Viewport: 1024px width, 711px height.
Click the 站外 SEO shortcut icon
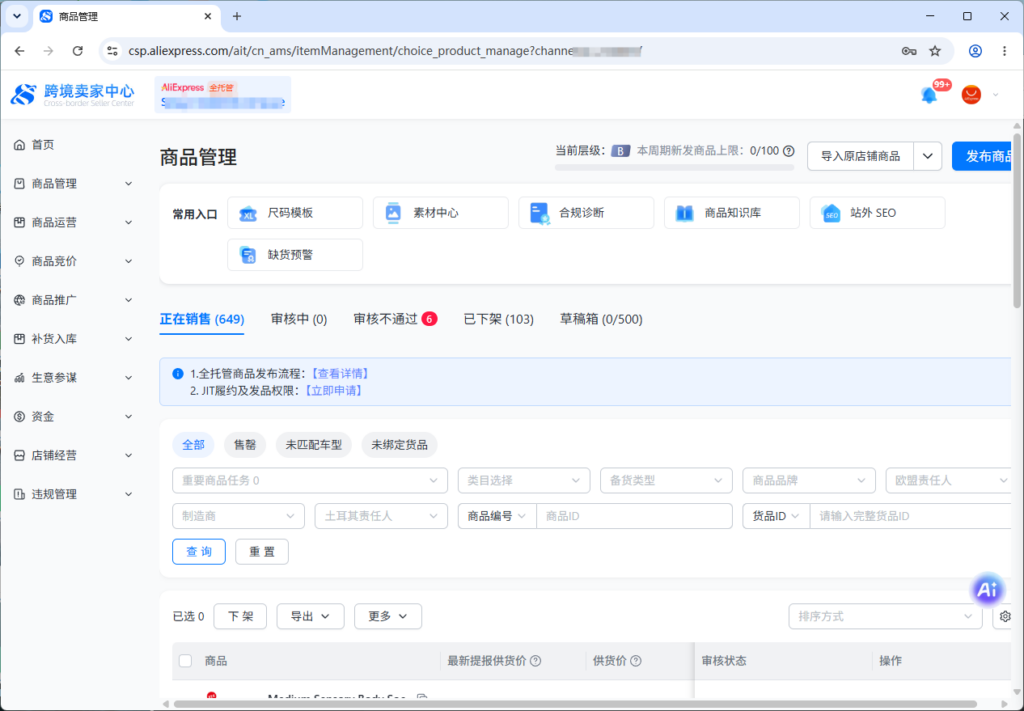831,213
